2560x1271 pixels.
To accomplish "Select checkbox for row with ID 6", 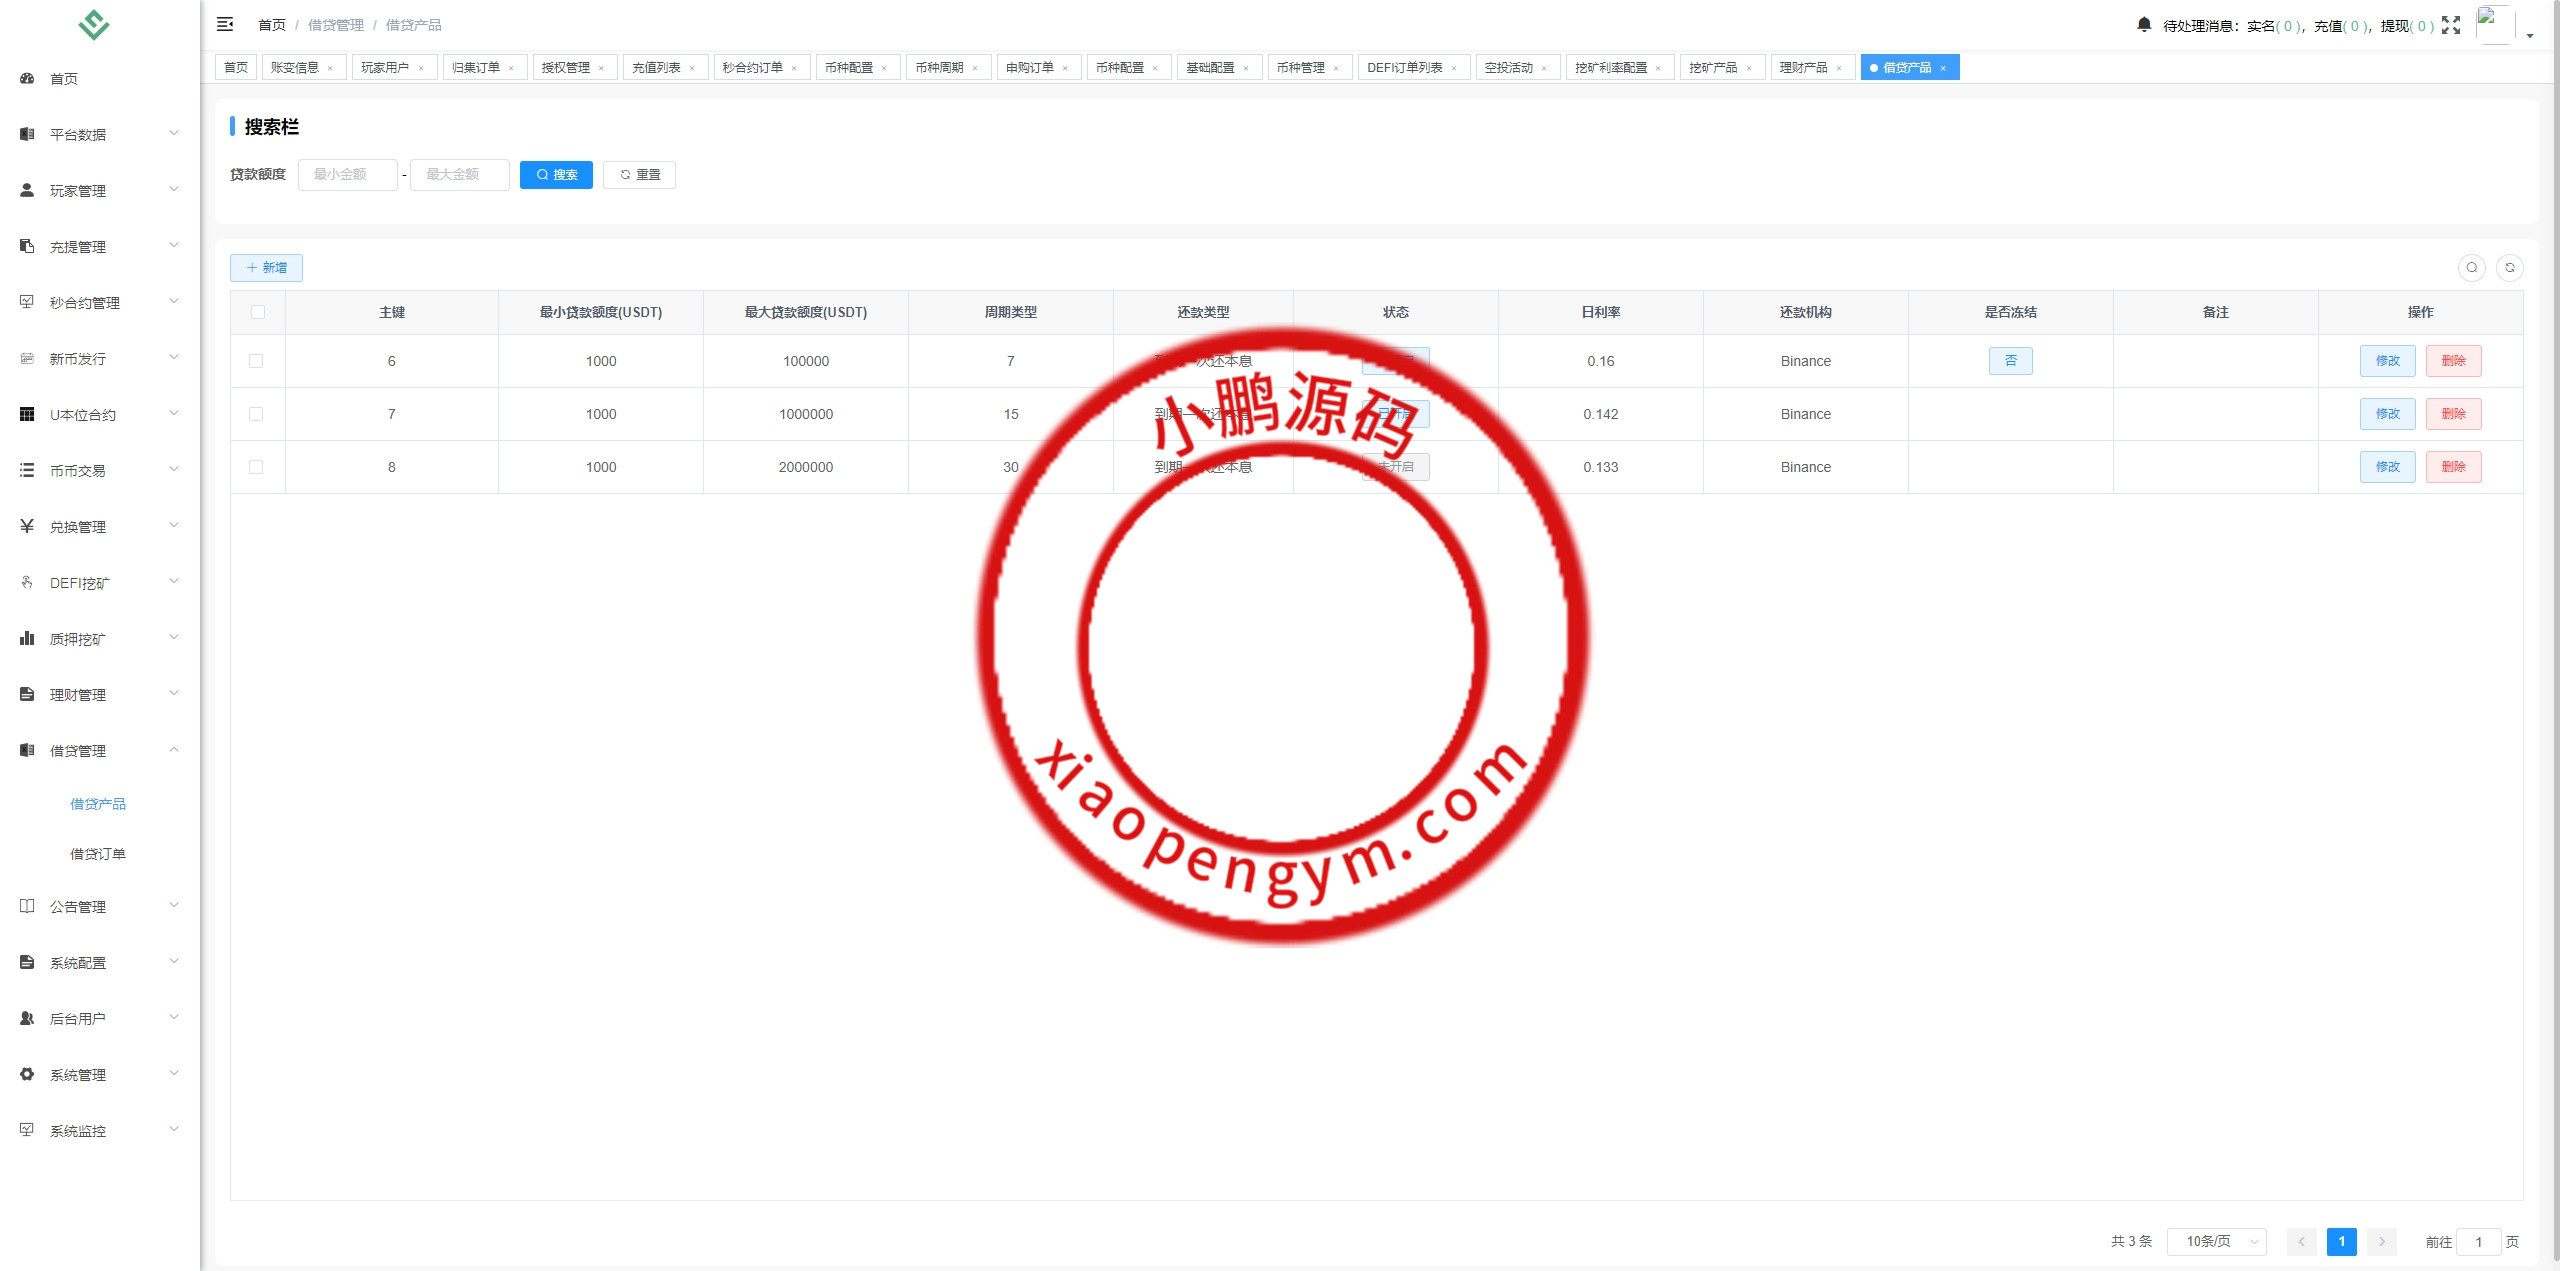I will click(x=256, y=361).
